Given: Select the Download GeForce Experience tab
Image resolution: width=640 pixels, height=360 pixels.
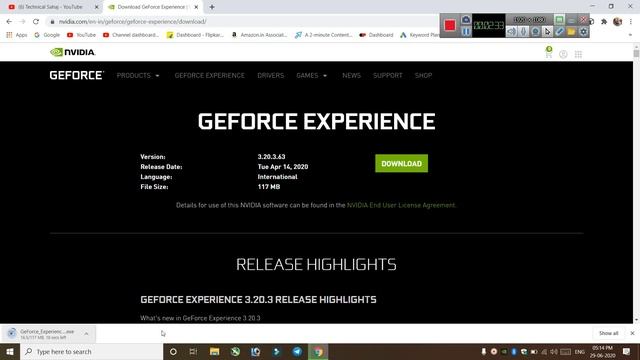Looking at the screenshot, I should tap(152, 7).
